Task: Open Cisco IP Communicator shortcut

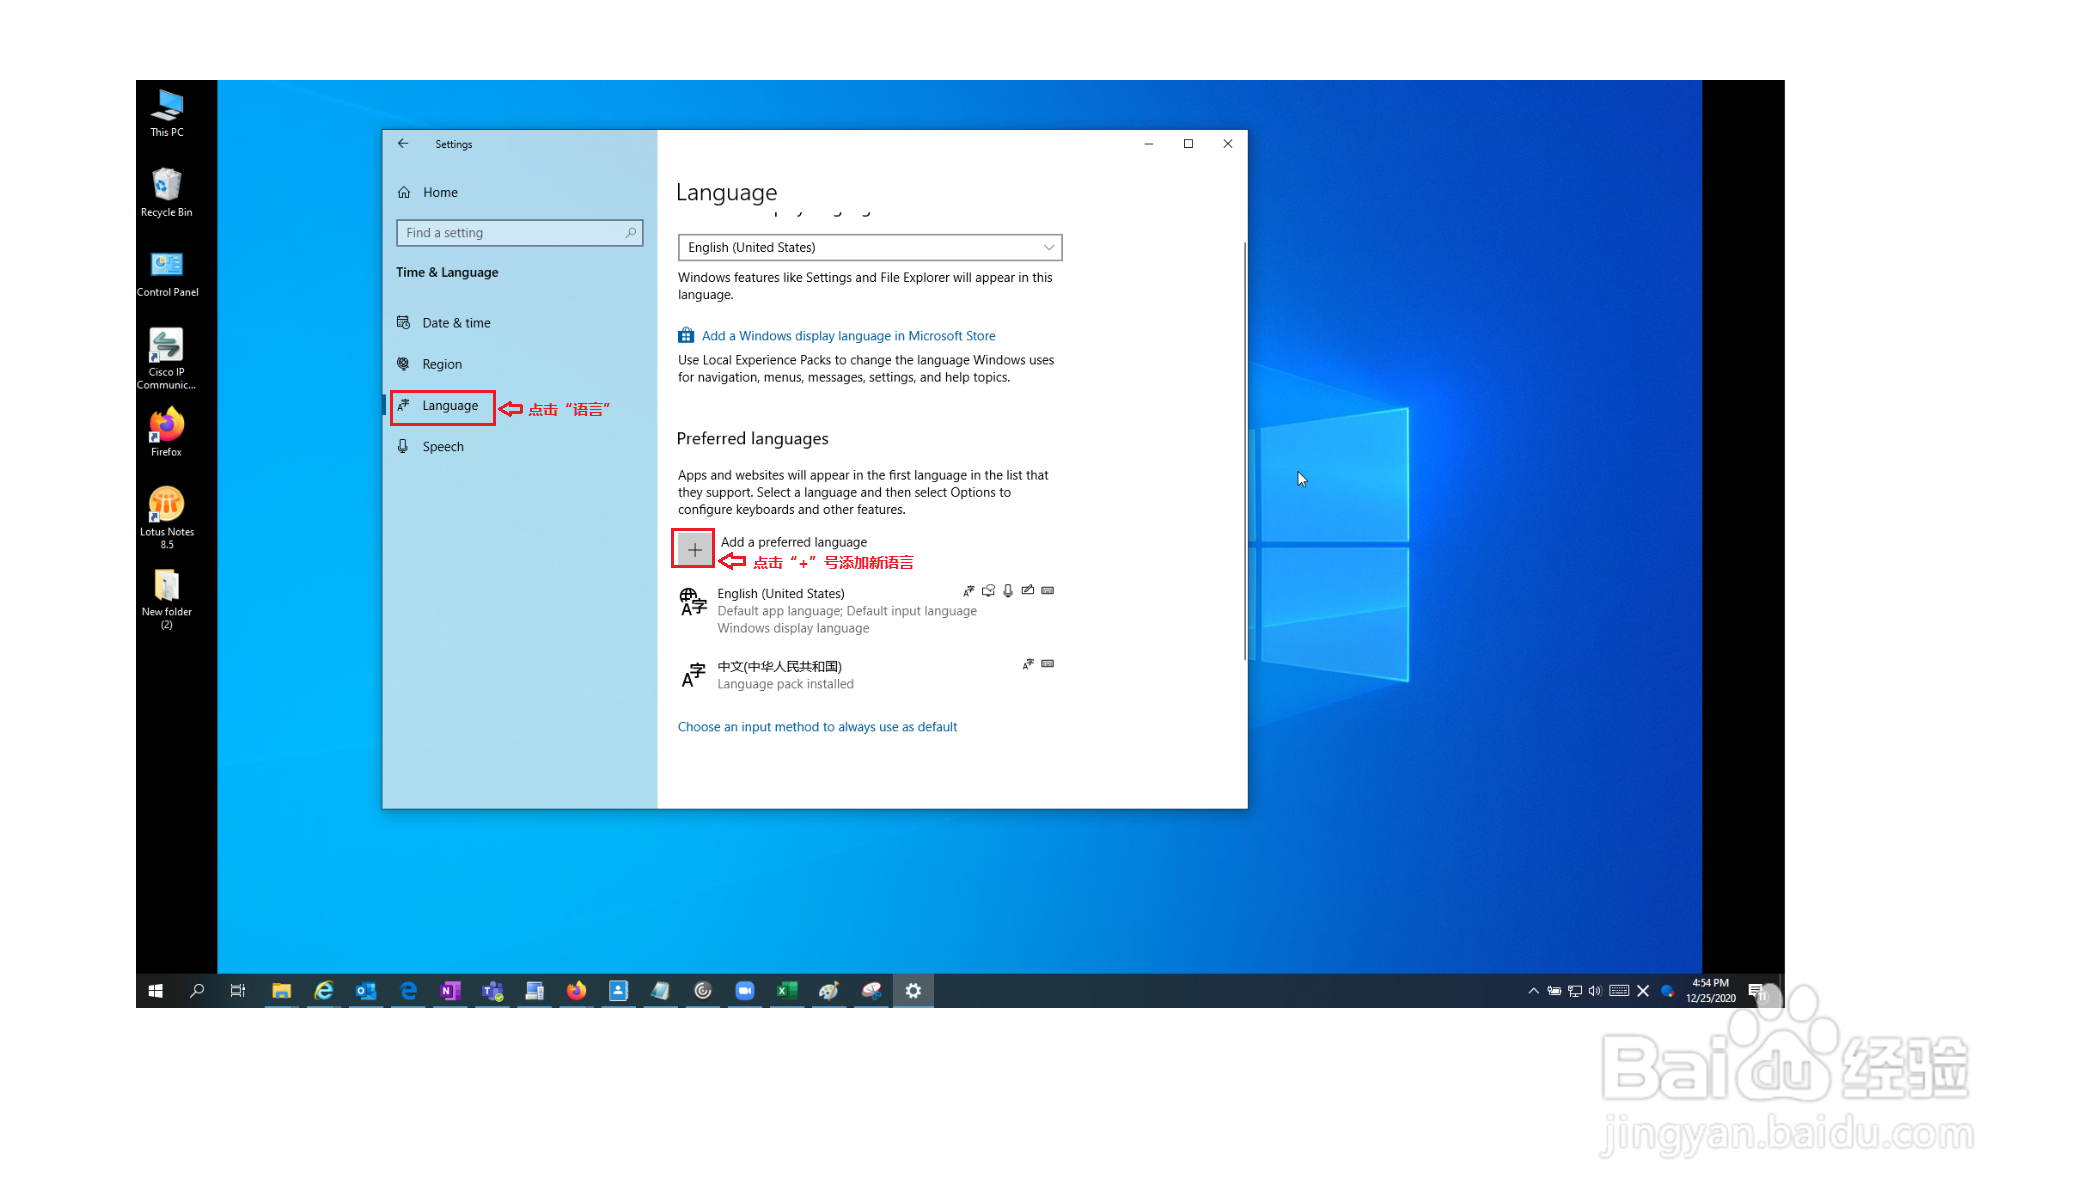Action: coord(167,358)
